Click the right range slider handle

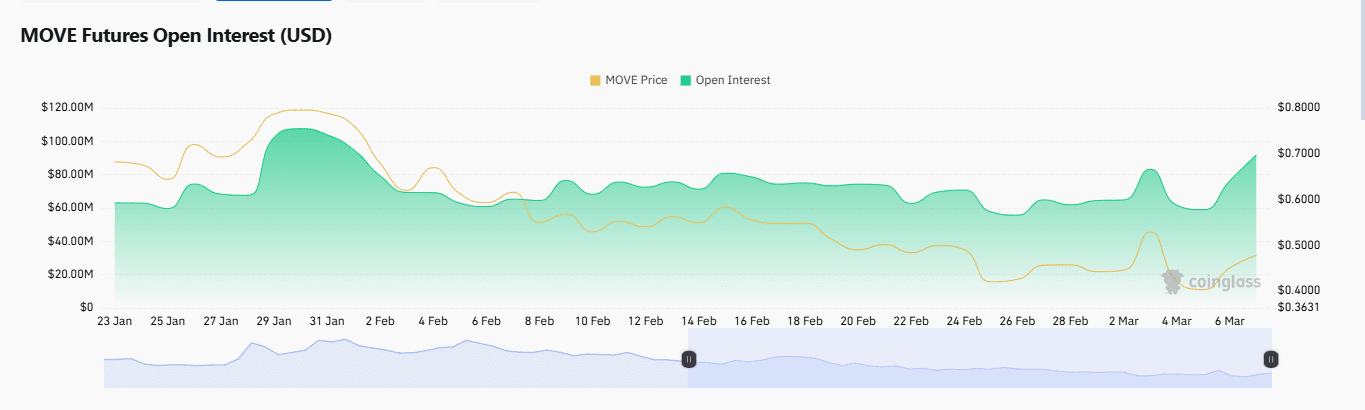pos(1270,359)
